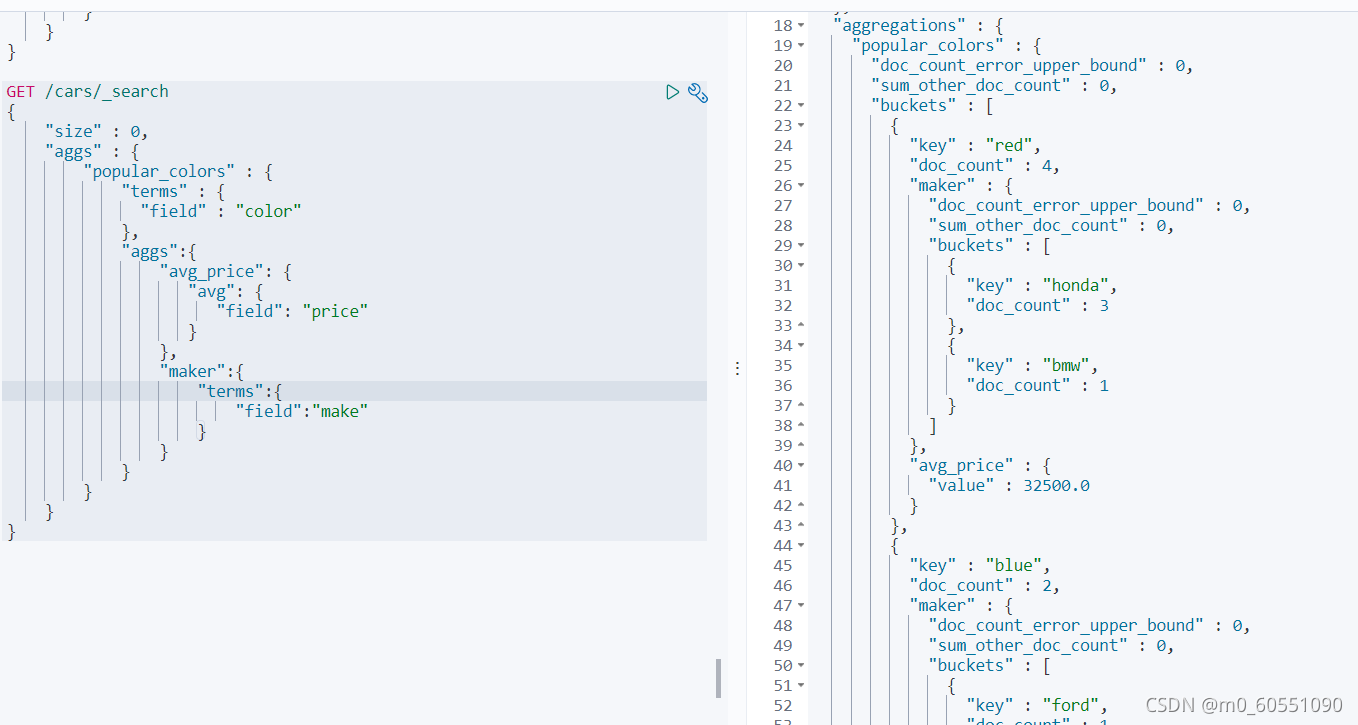Screen dimensions: 1358x725
Task: Click "doc_count" : 3 in response
Action: click(1038, 305)
